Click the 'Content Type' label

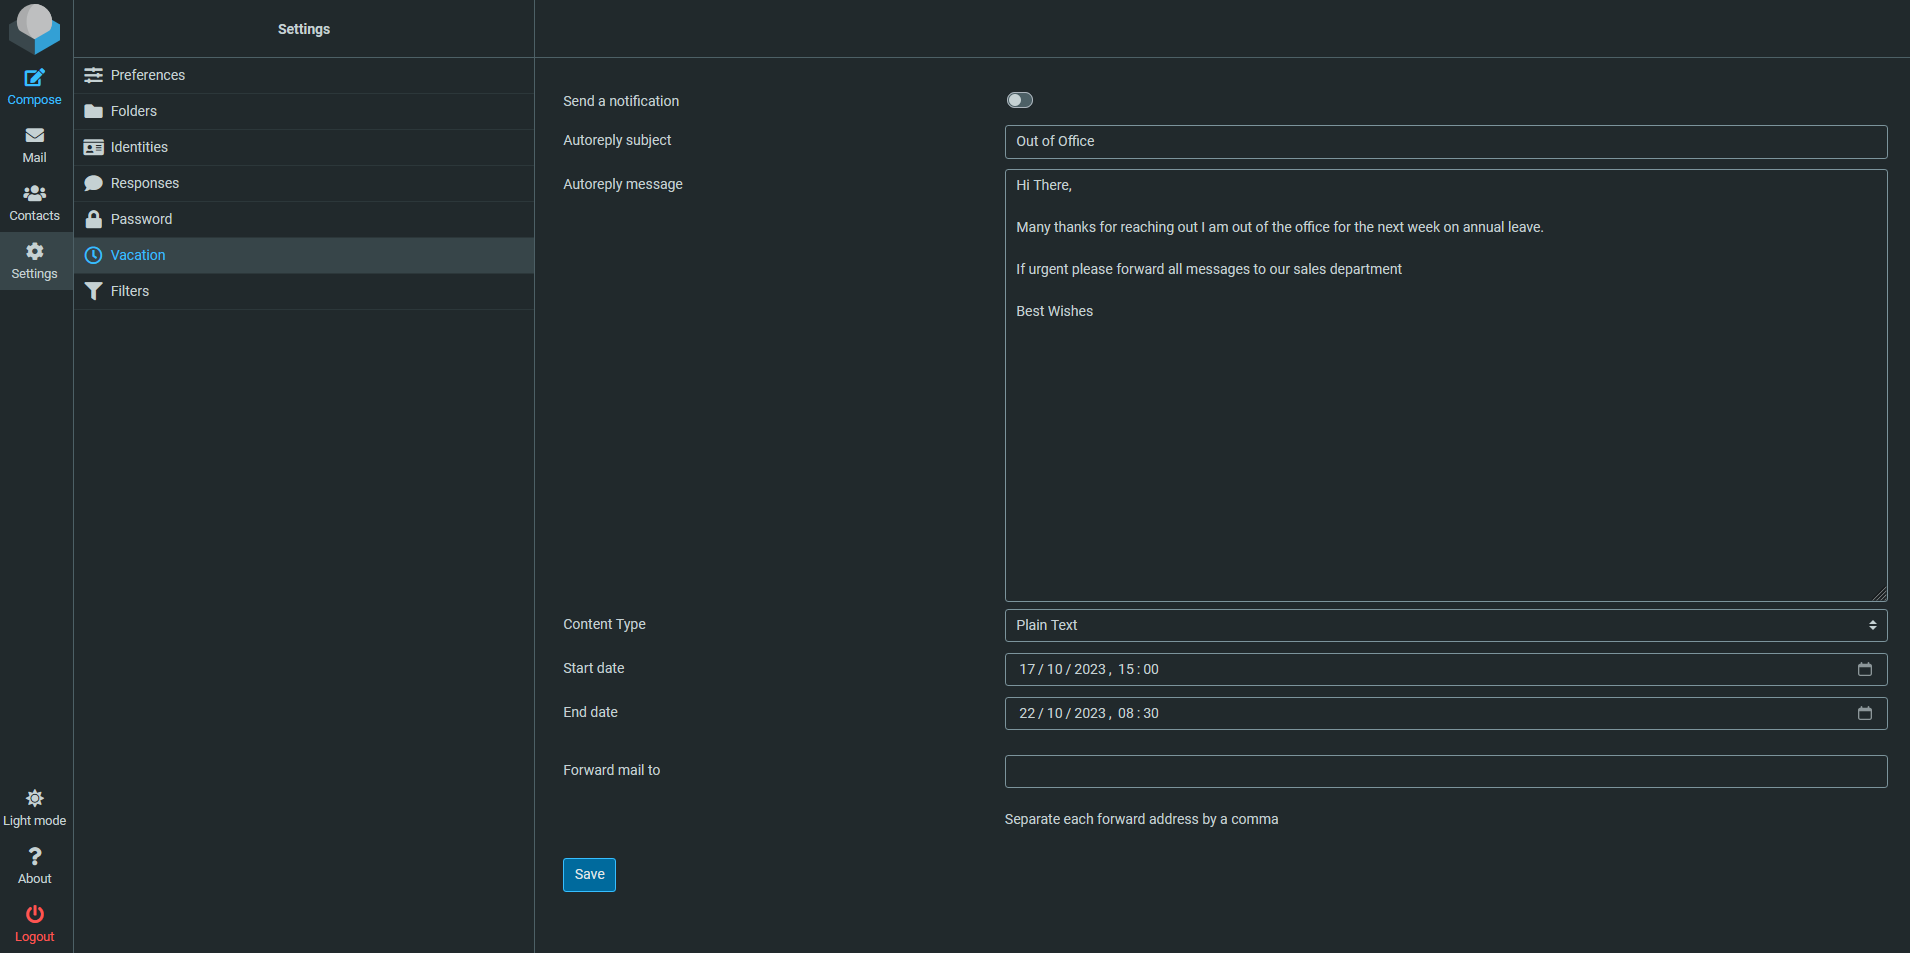coord(604,624)
